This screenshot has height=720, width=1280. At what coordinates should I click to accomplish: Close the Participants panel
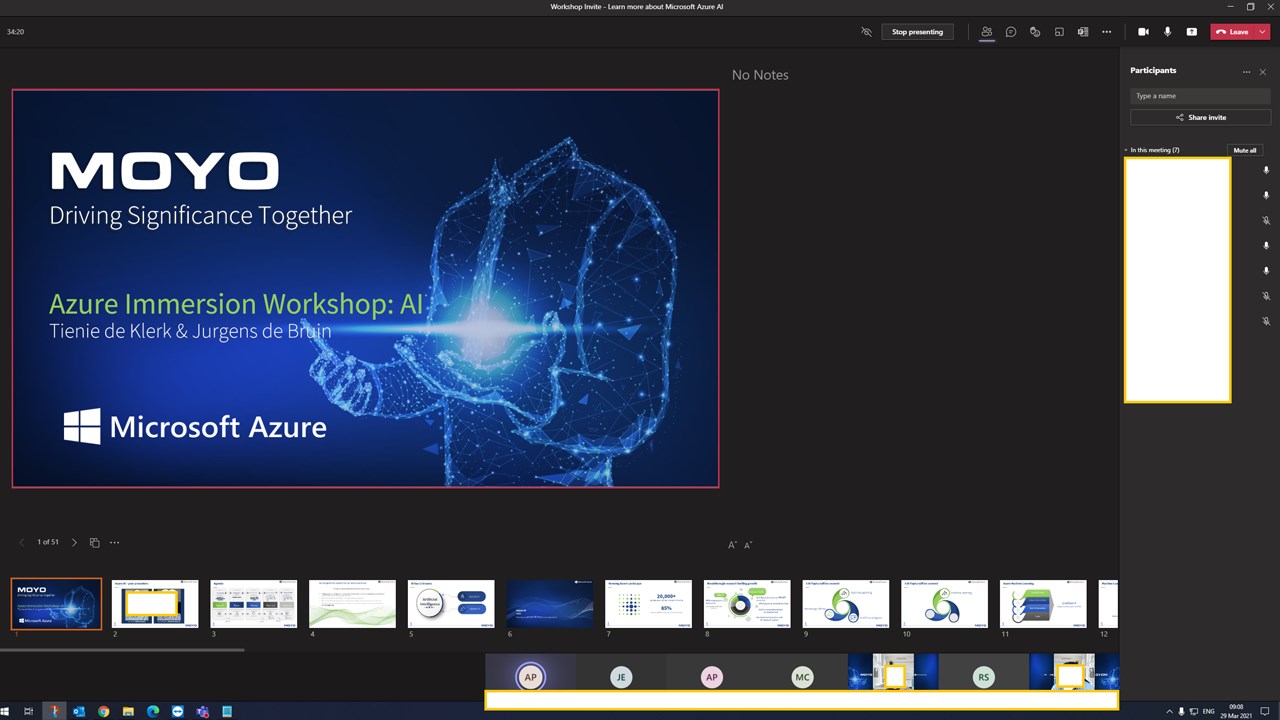coord(1262,72)
